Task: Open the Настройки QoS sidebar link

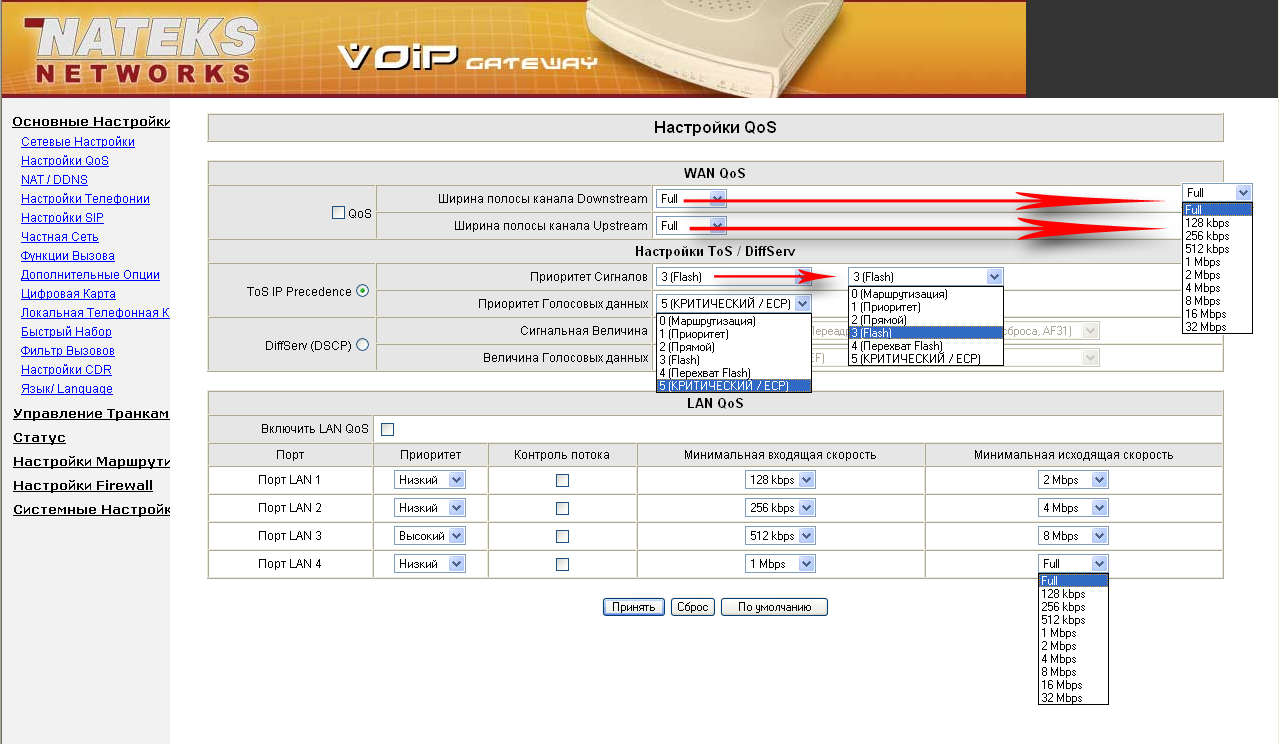Action: coord(65,161)
